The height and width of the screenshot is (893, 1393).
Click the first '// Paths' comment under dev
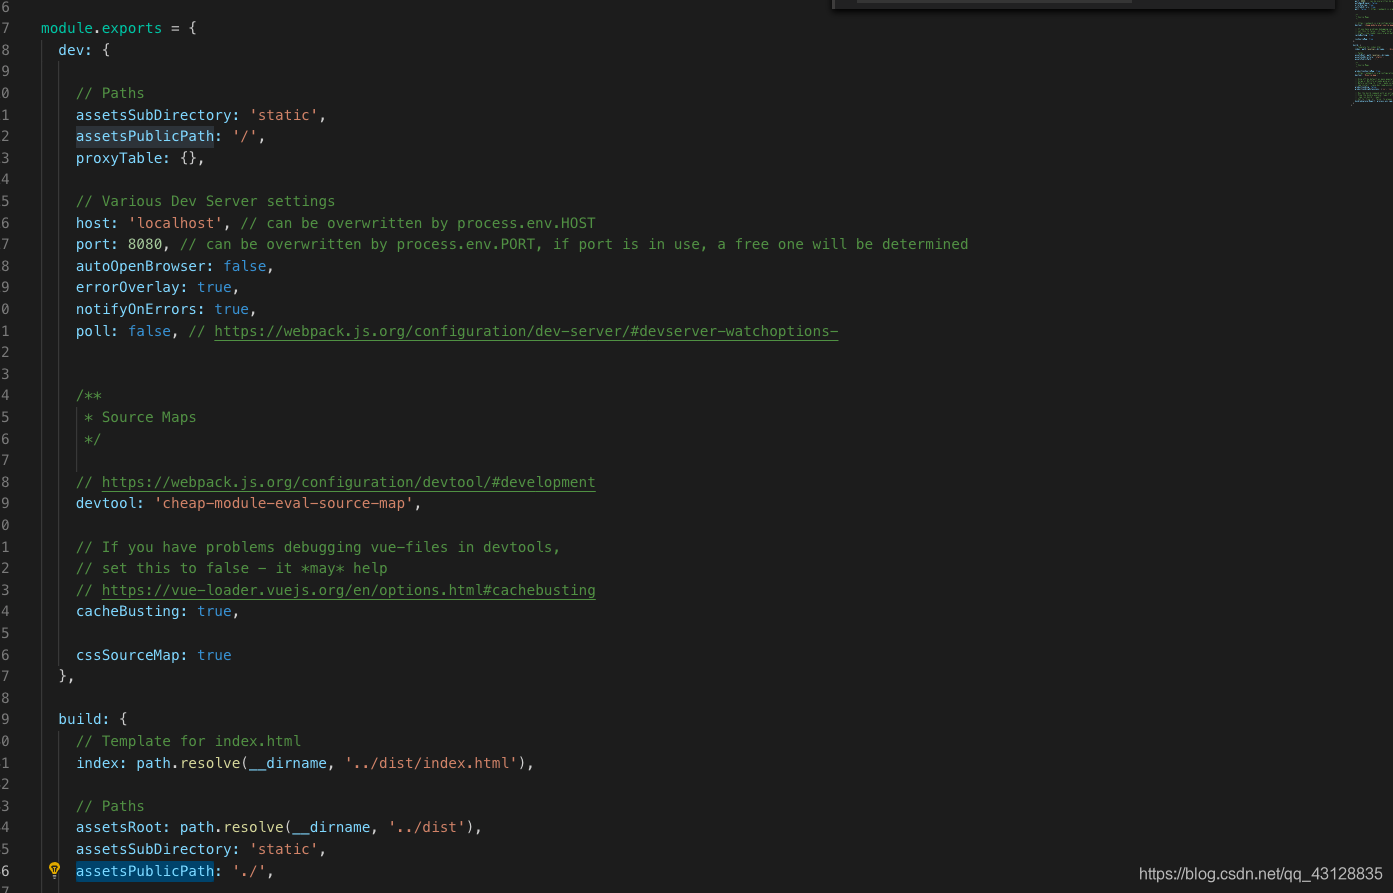point(110,93)
